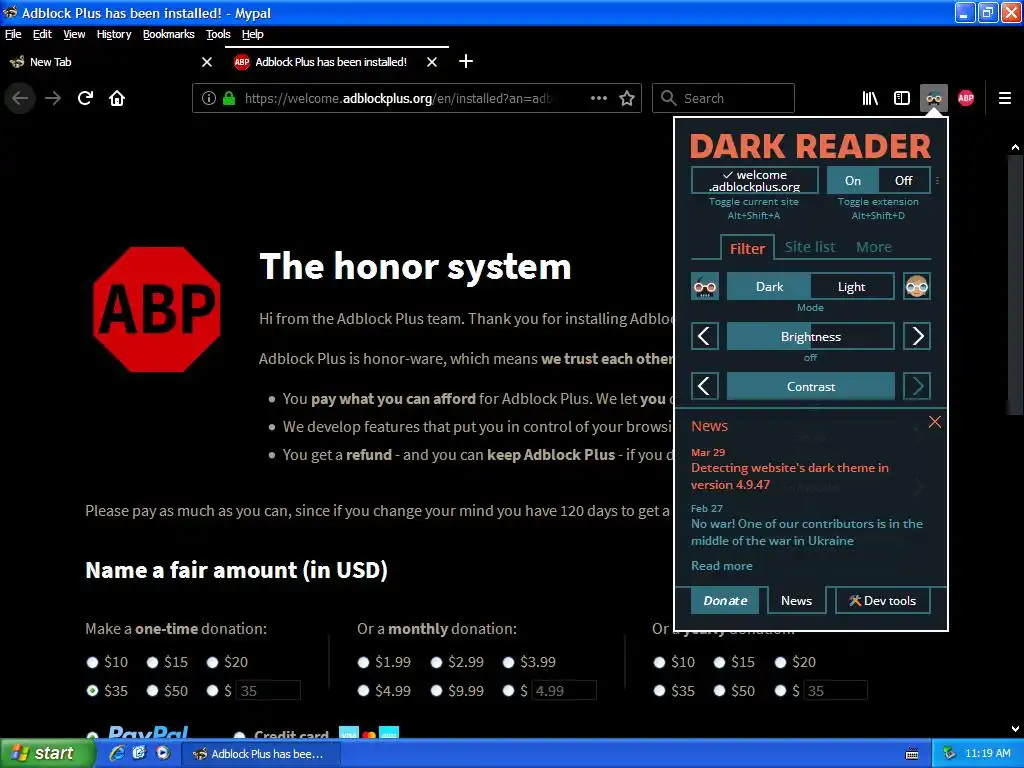The image size is (1024, 768).
Task: Open the Edit menu
Action: (42, 34)
